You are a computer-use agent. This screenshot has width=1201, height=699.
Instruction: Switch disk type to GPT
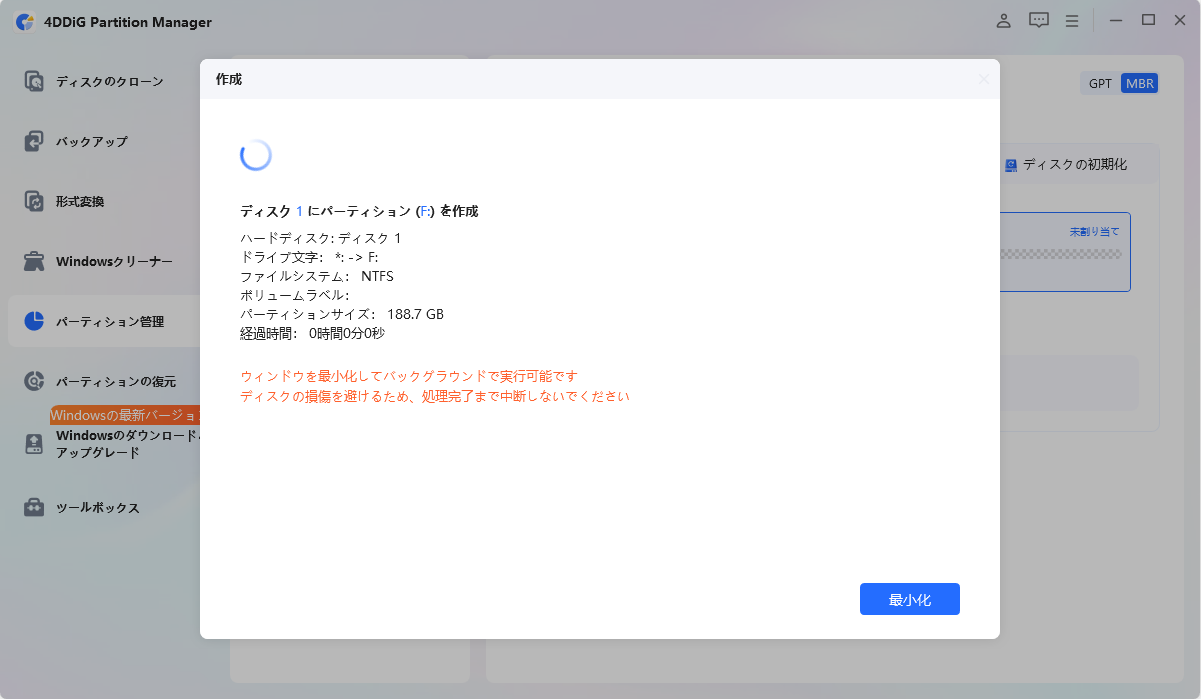pos(1100,83)
